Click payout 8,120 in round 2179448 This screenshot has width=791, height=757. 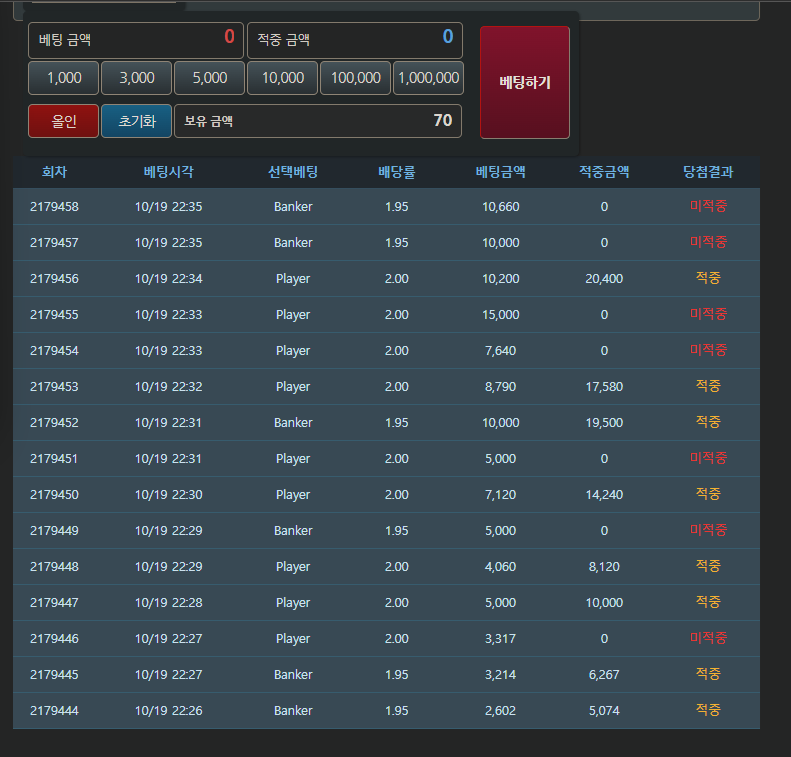click(x=604, y=567)
